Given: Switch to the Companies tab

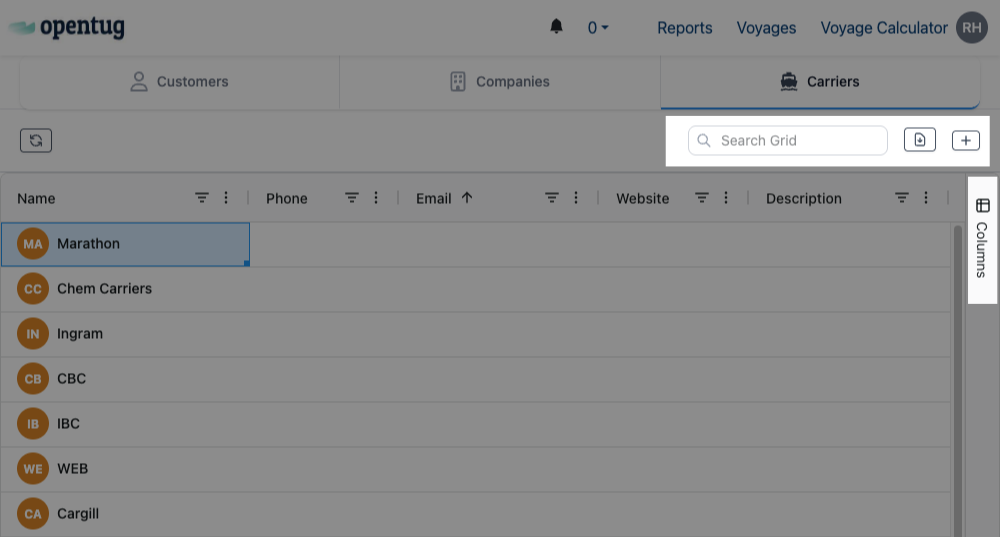Looking at the screenshot, I should tap(500, 82).
